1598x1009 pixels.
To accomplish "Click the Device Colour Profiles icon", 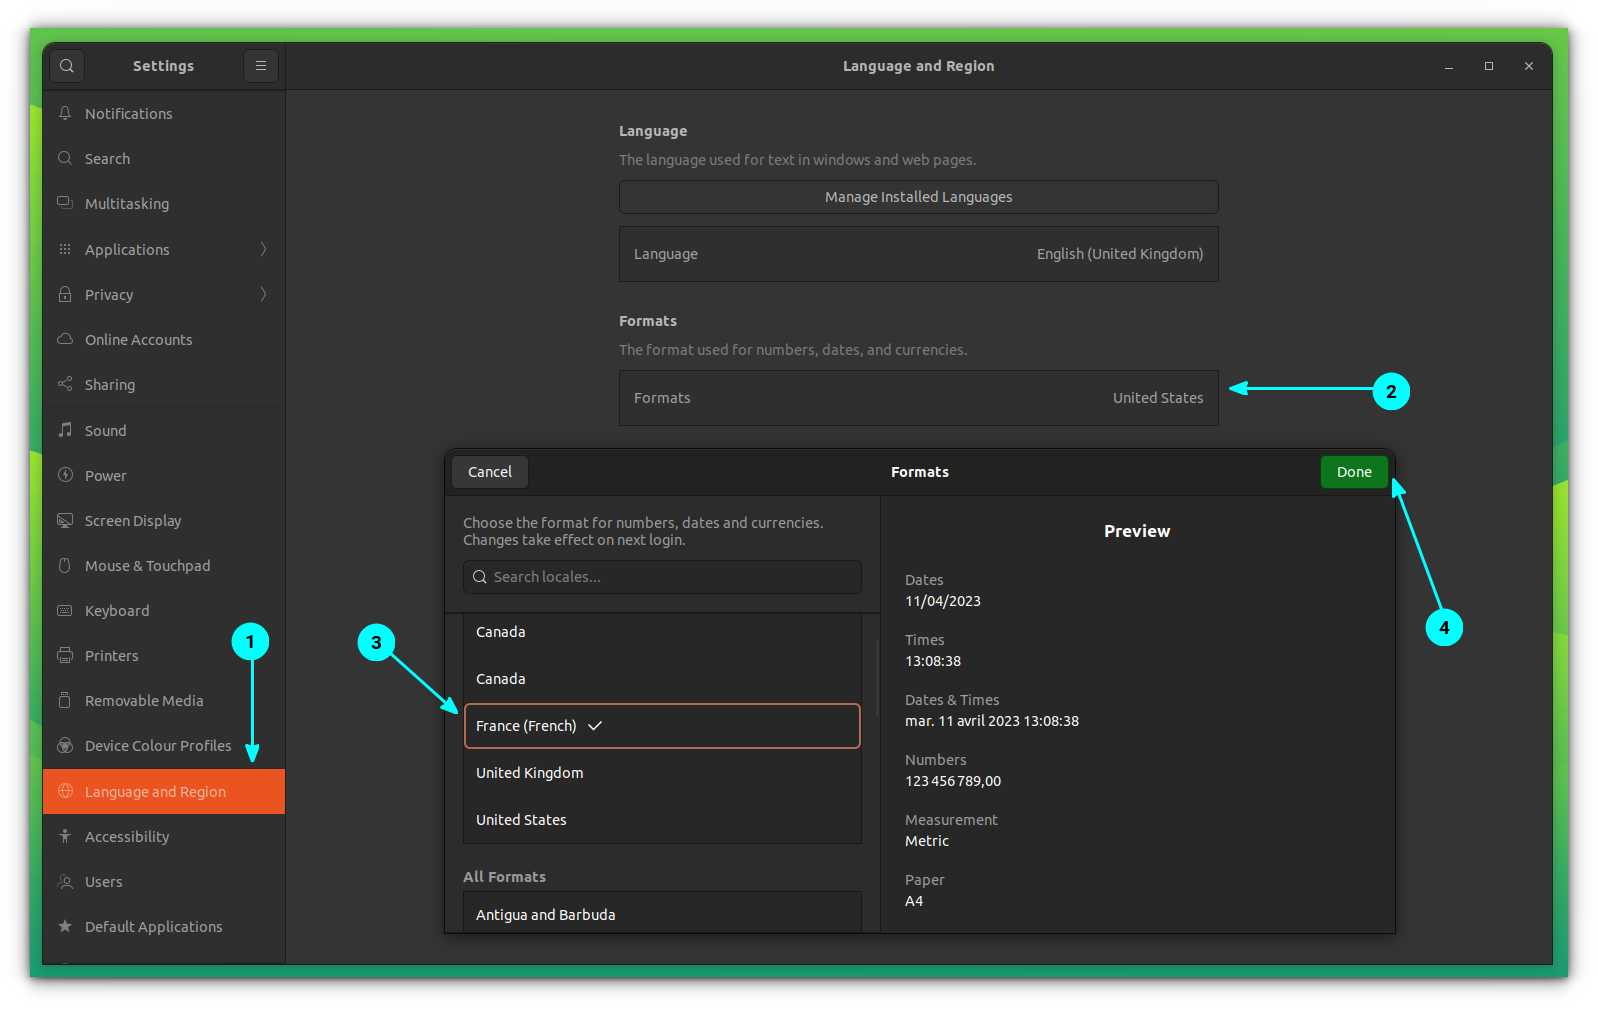I will (65, 745).
